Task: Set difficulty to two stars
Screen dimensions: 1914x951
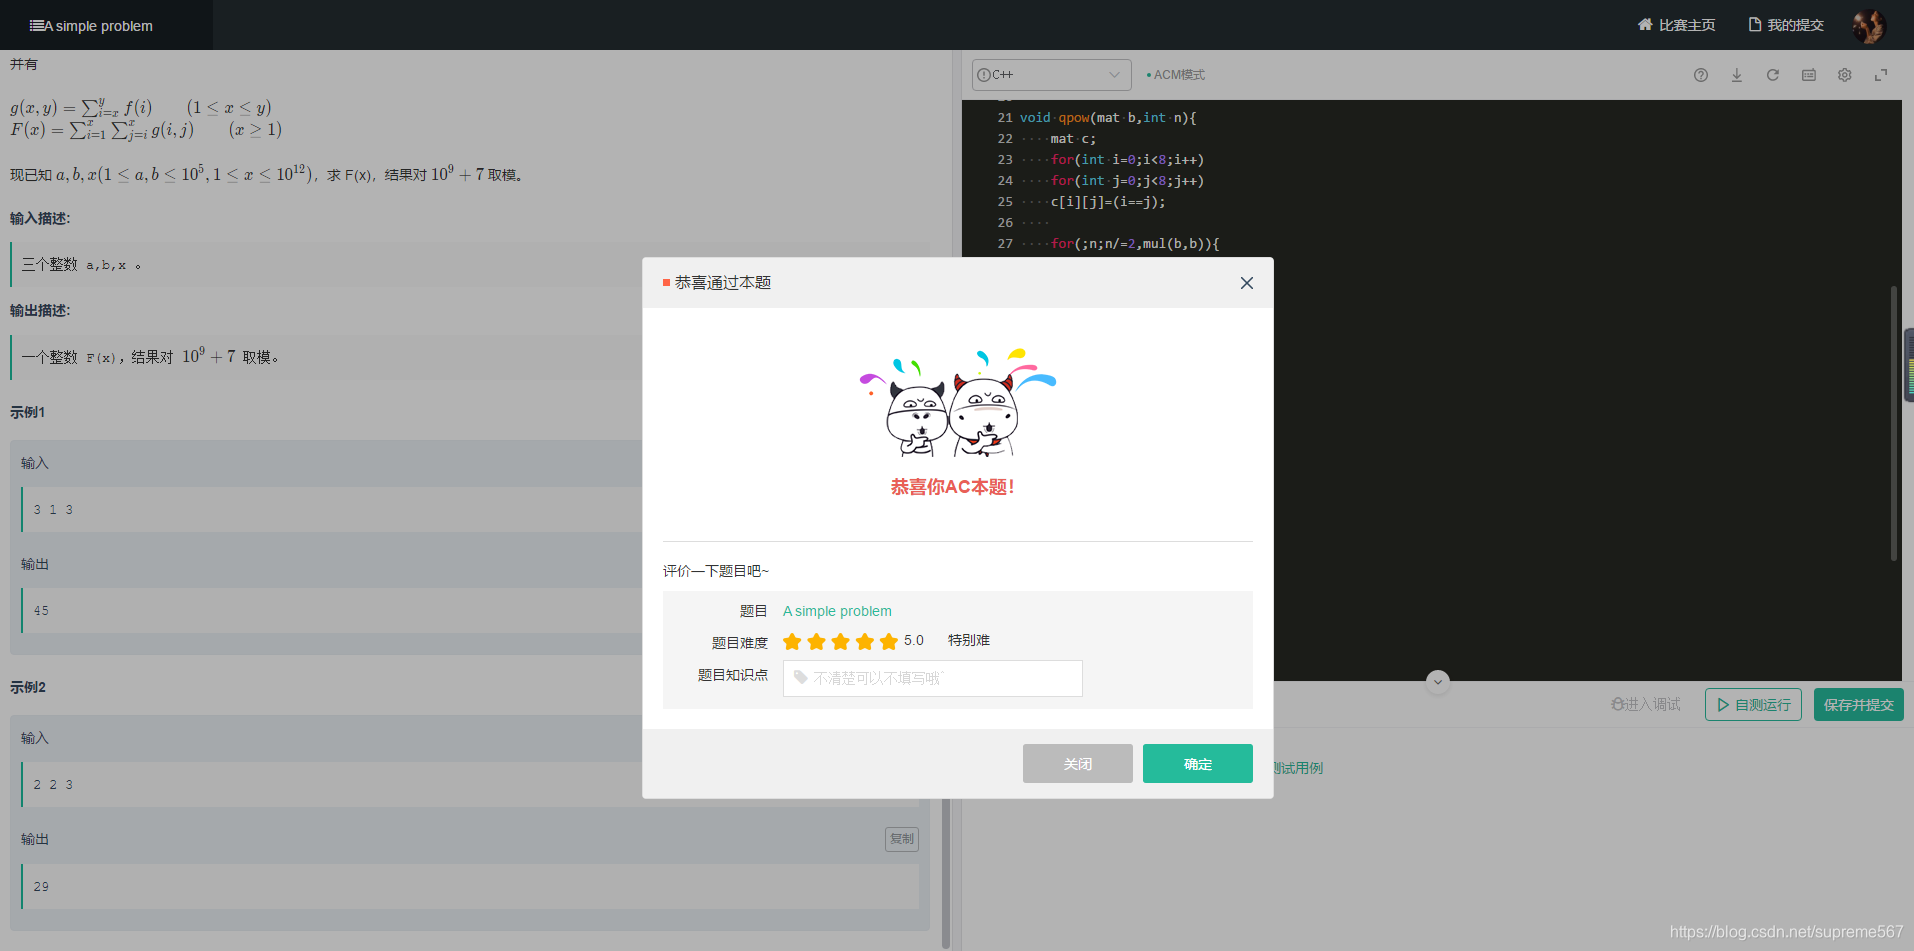Action: pos(817,641)
